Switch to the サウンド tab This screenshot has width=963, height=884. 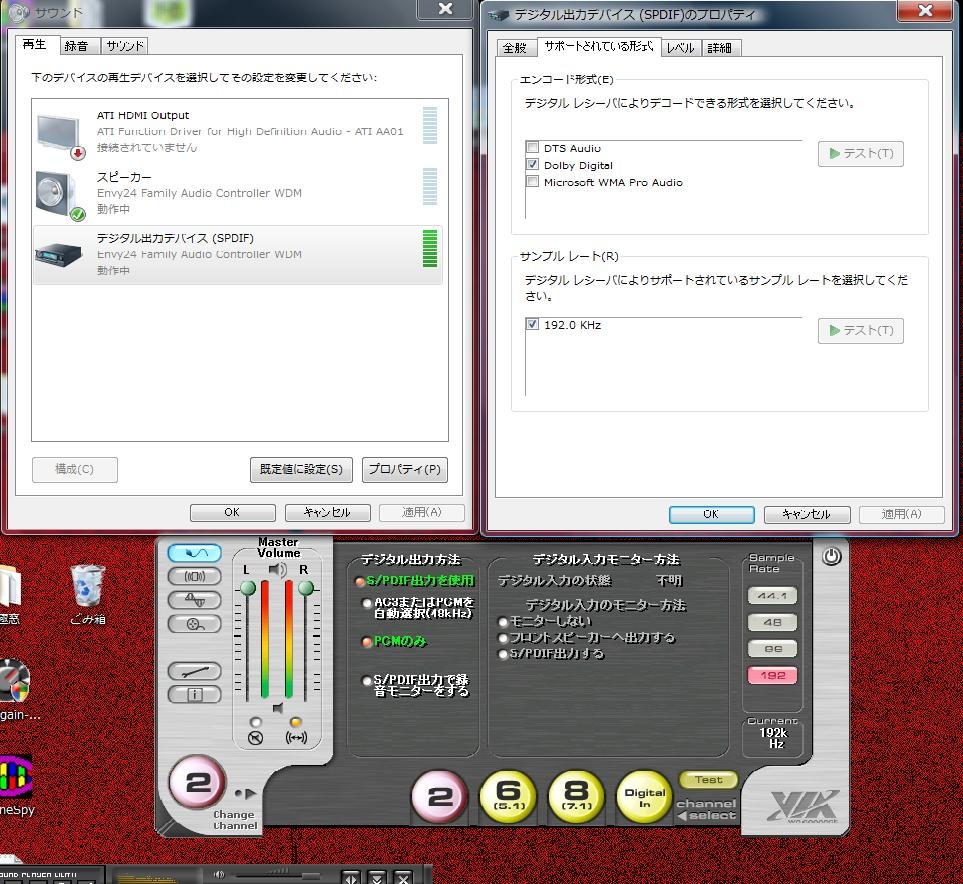click(x=125, y=46)
